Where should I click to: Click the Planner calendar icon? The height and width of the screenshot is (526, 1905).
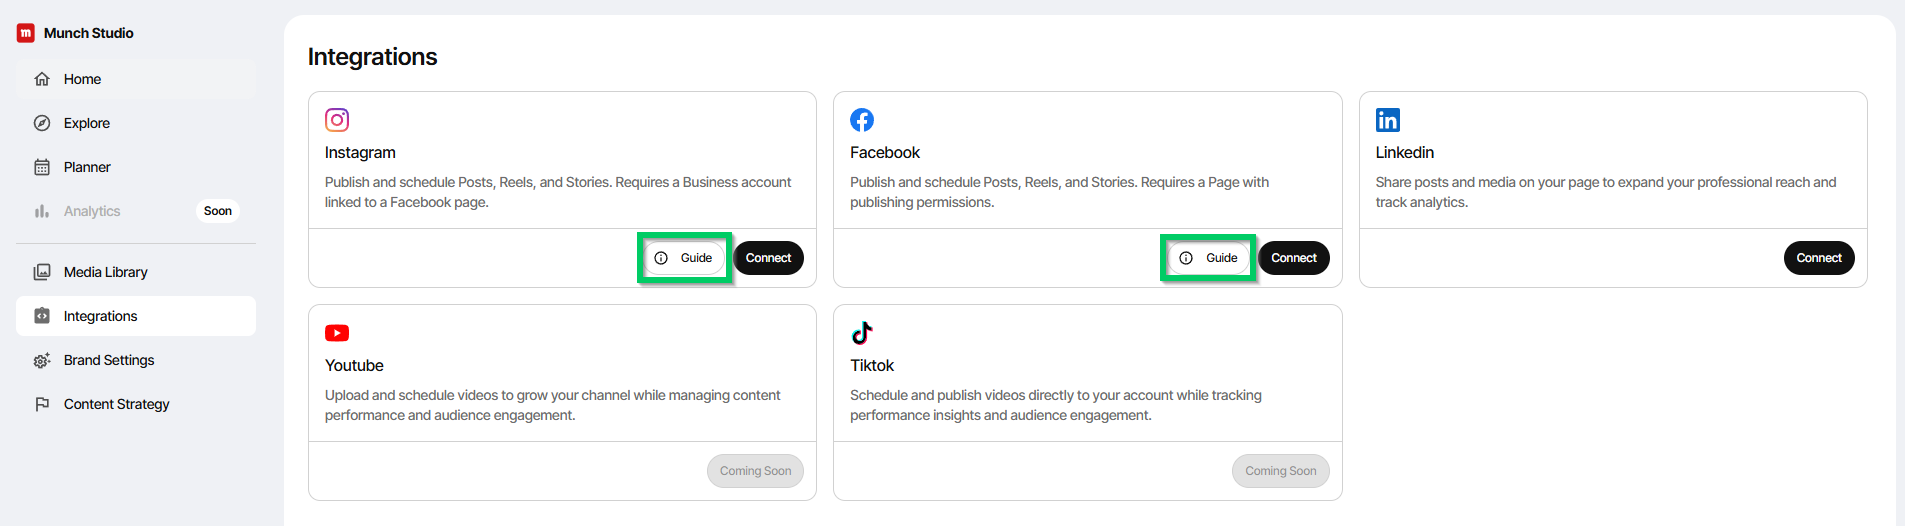(x=42, y=167)
